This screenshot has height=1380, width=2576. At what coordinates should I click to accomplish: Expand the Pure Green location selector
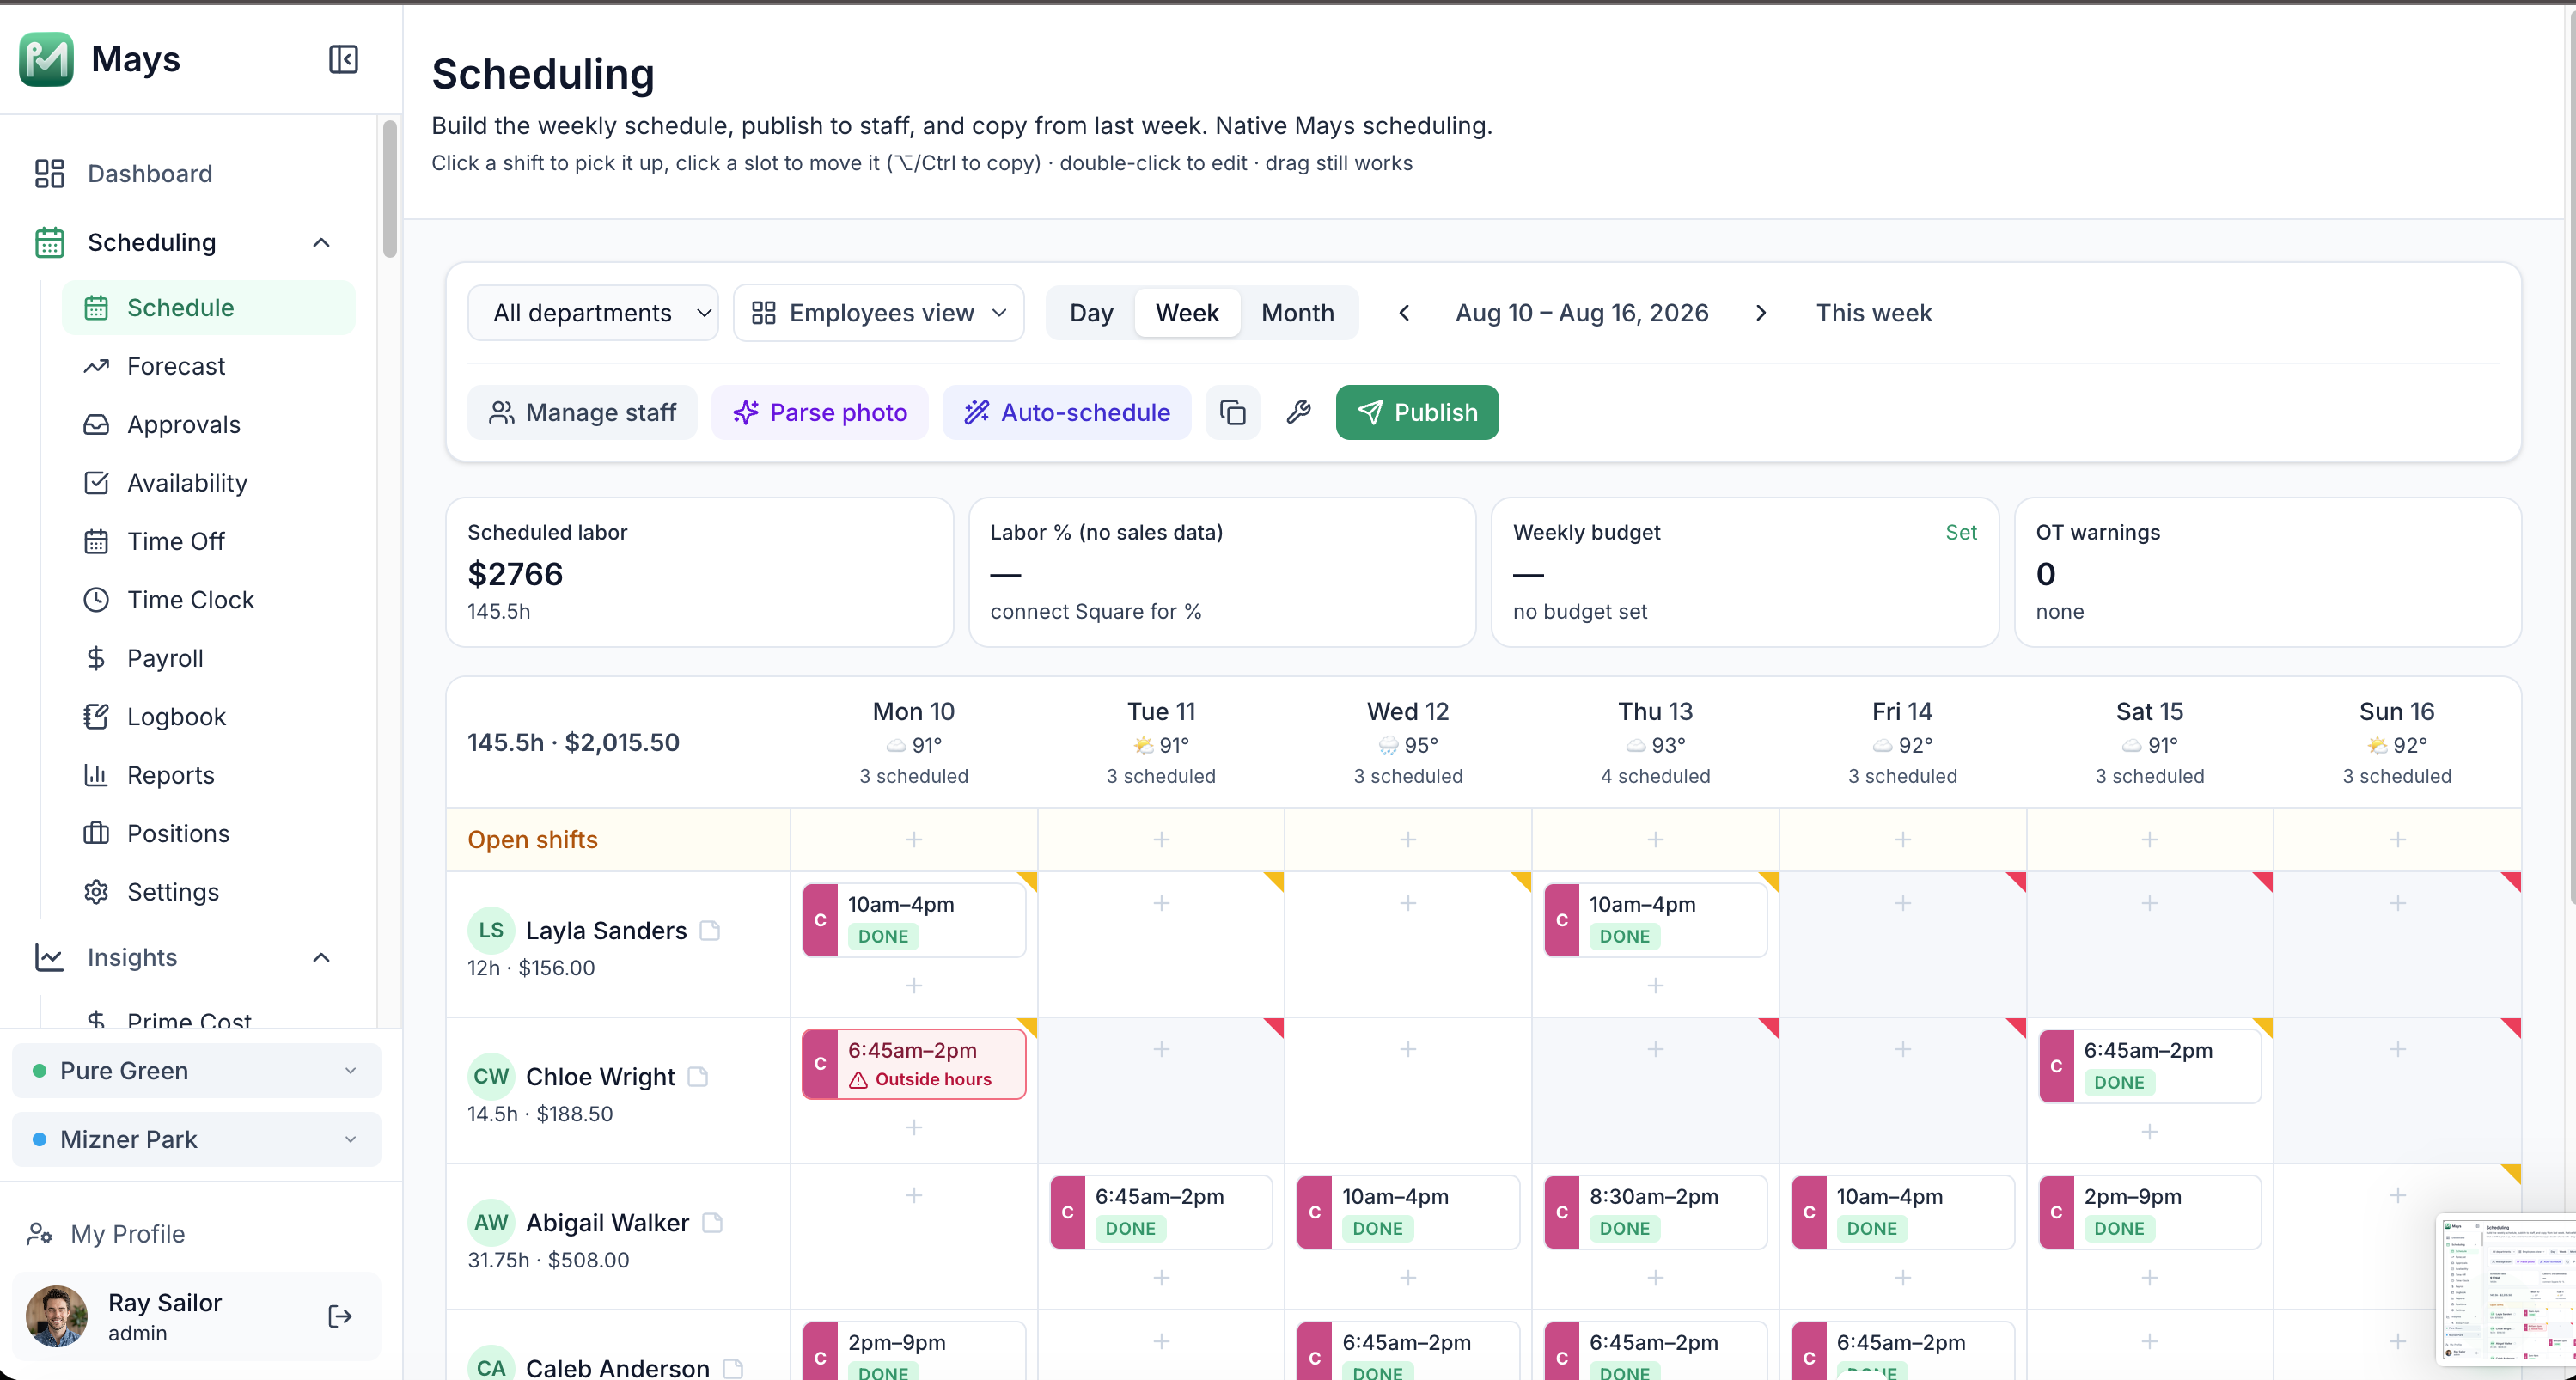tap(196, 1071)
